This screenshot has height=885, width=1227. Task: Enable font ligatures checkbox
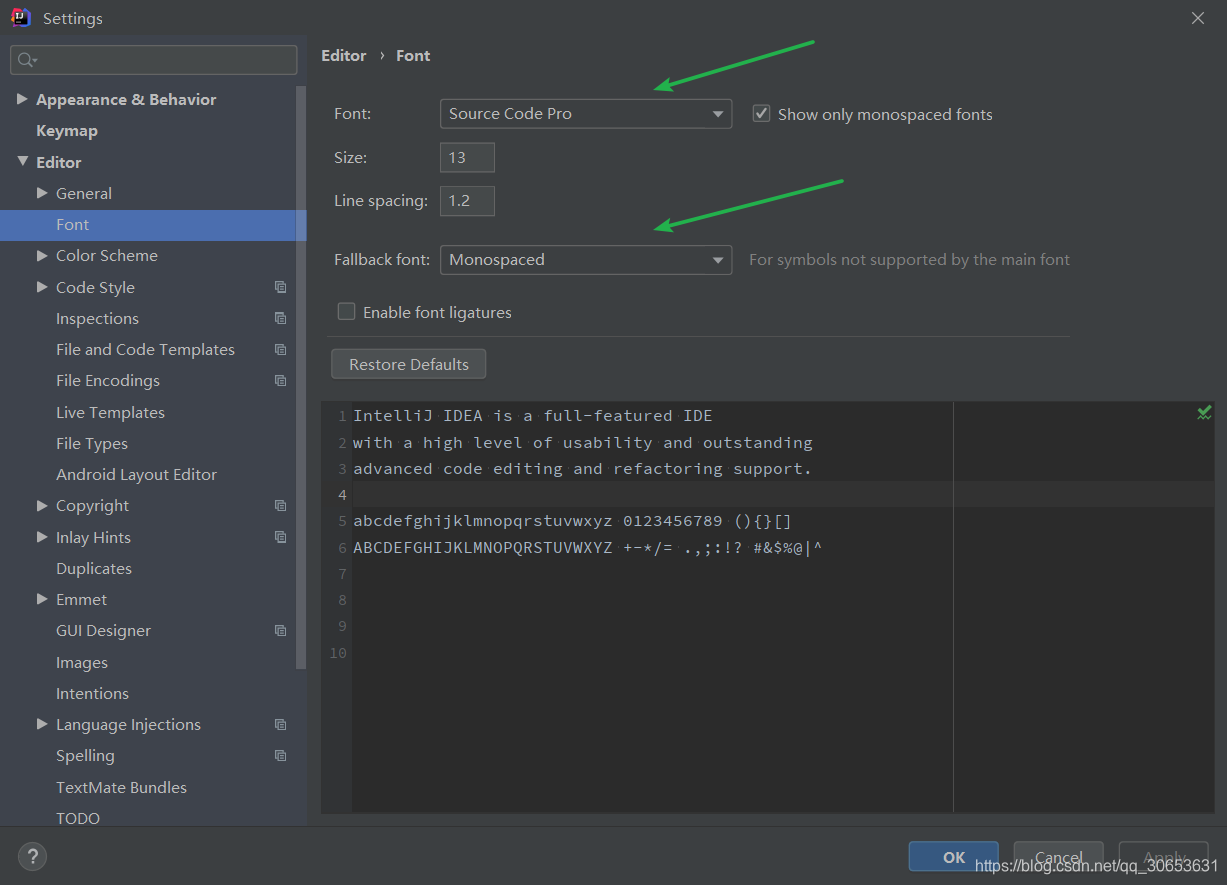(x=346, y=311)
